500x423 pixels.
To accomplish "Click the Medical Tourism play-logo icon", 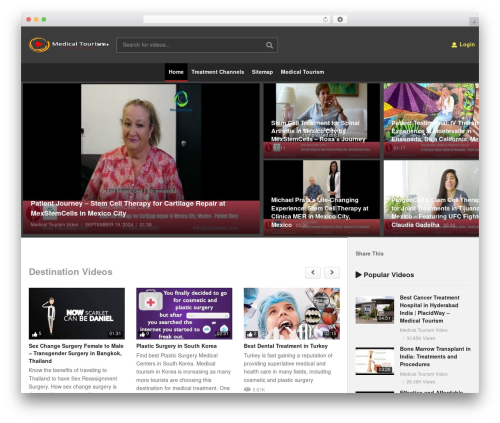I will [x=39, y=45].
